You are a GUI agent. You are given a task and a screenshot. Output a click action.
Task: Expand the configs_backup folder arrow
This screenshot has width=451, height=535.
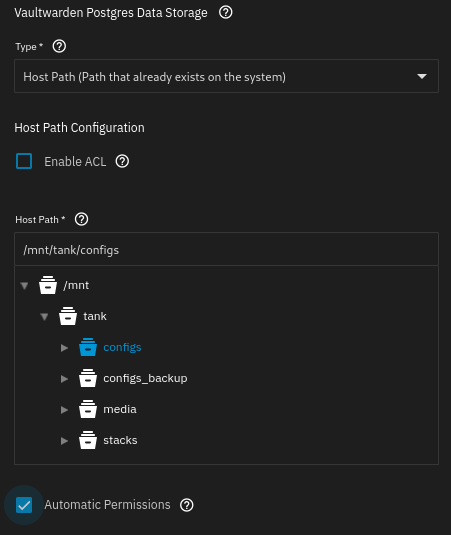(x=64, y=379)
